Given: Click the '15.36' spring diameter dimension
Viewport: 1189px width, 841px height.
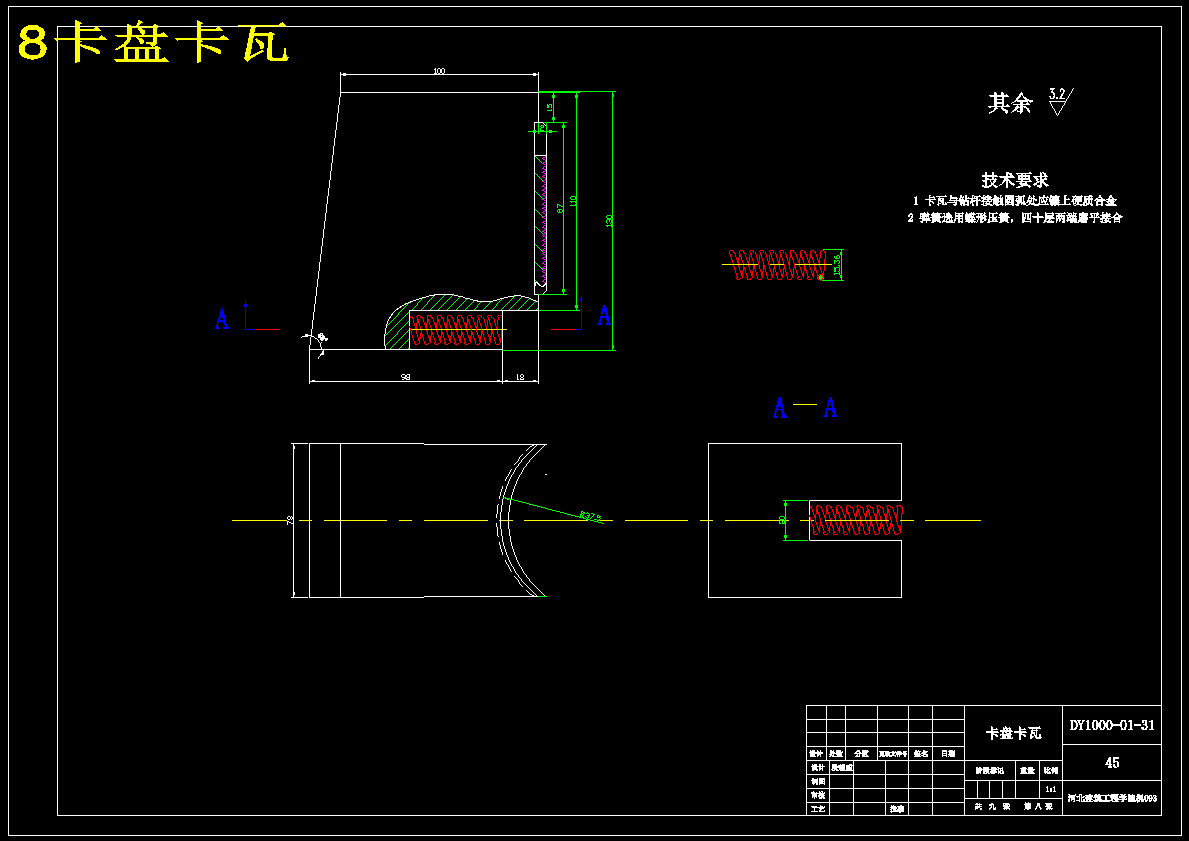Looking at the screenshot, I should (836, 264).
